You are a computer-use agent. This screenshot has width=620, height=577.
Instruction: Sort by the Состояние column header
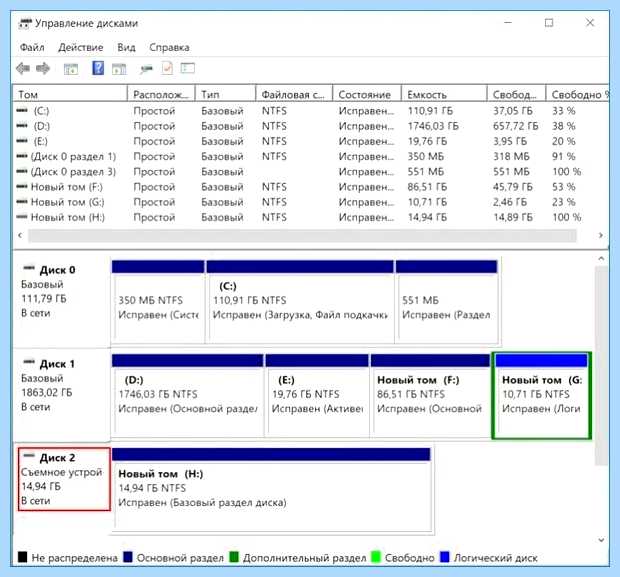(367, 95)
